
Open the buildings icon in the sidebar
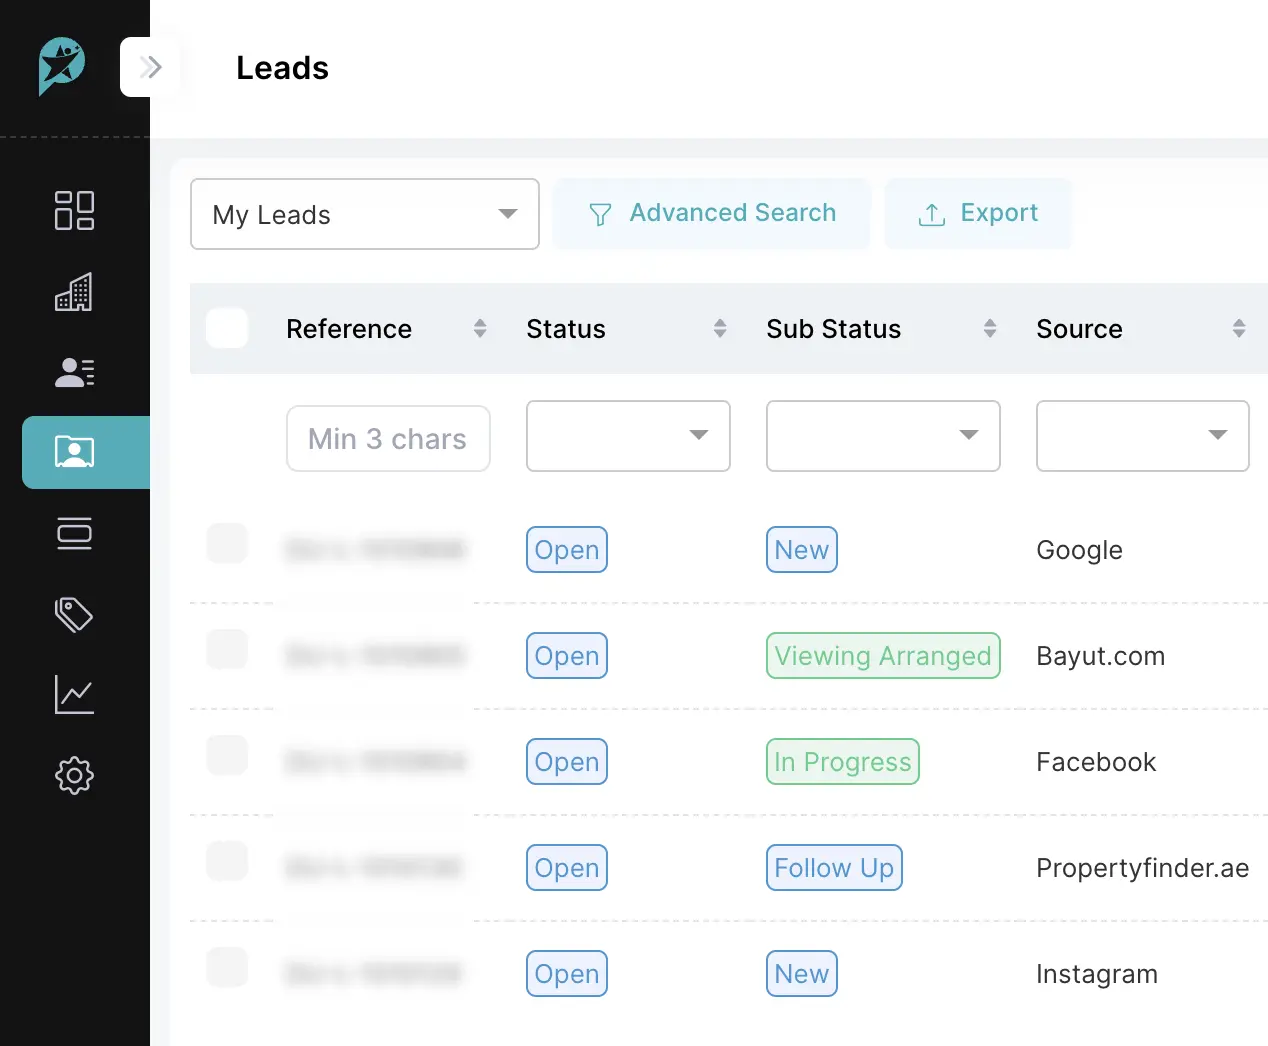tap(74, 292)
